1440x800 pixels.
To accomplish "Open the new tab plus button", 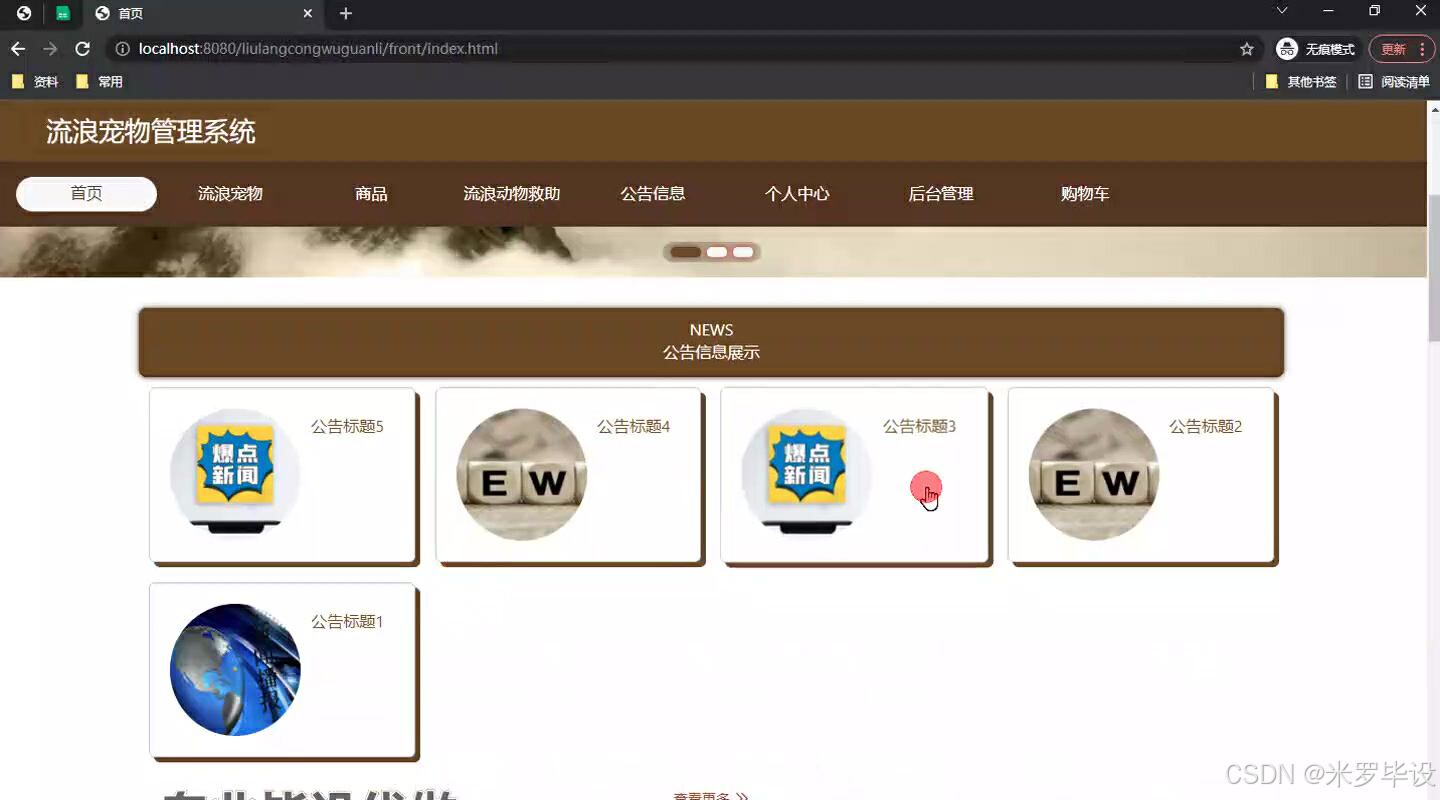I will tap(346, 14).
